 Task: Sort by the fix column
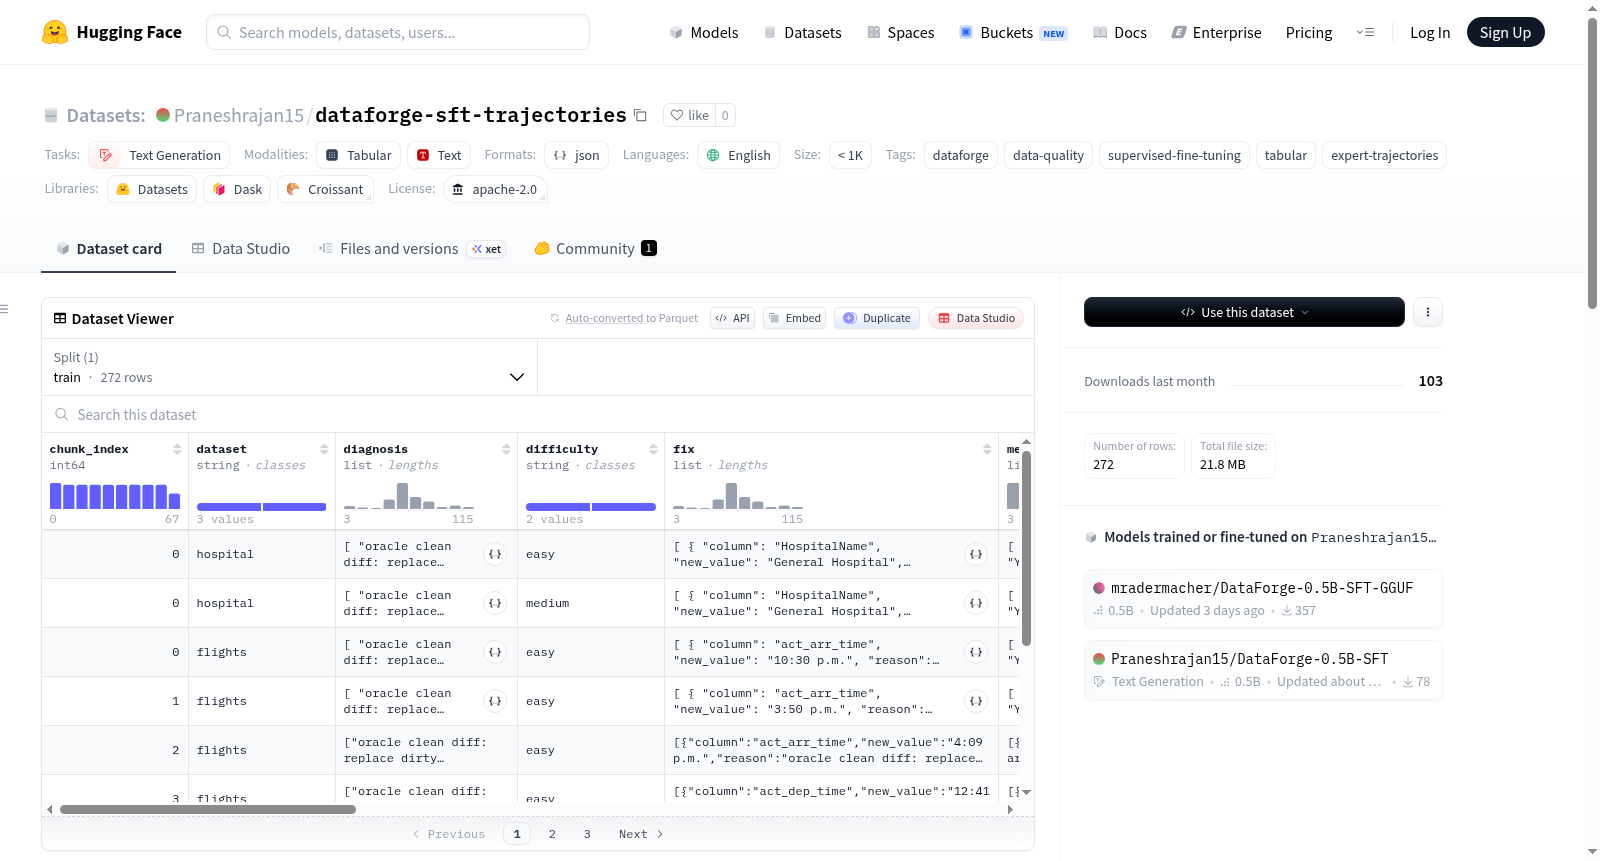(x=987, y=450)
